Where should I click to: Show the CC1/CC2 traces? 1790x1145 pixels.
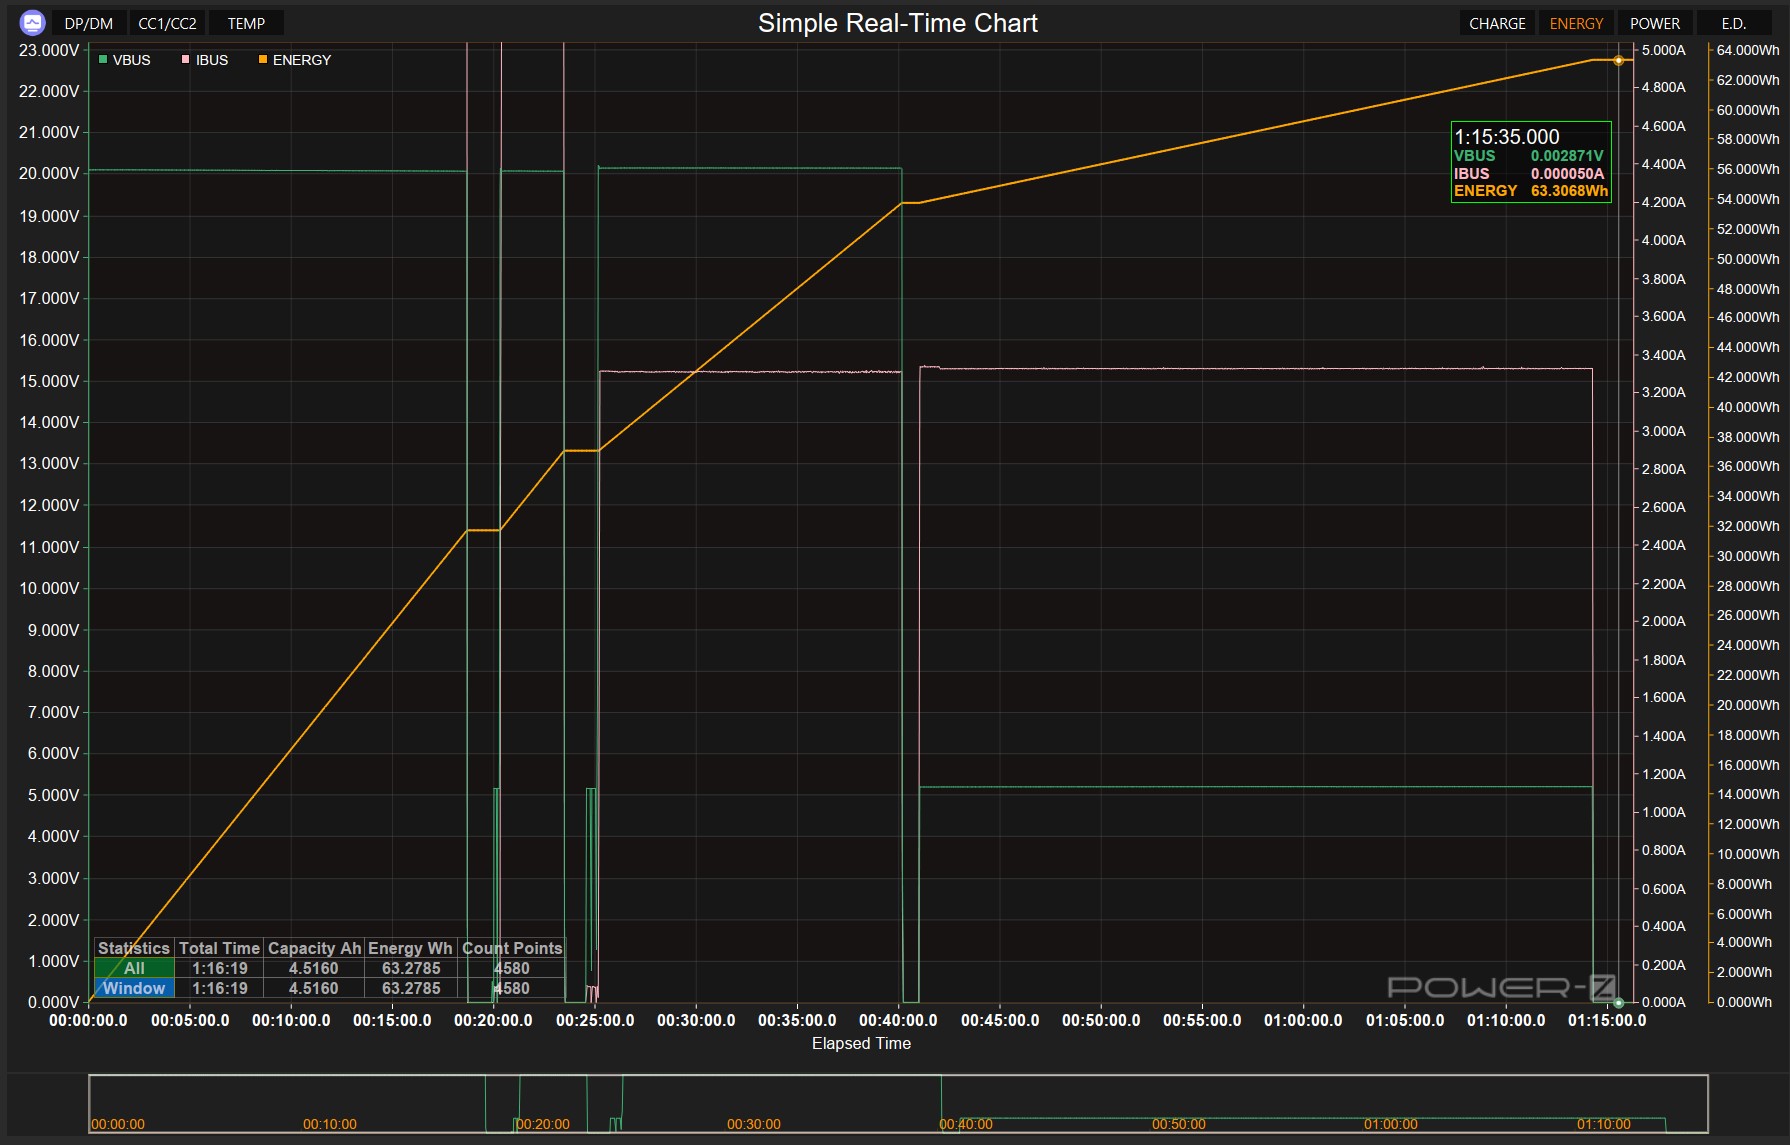click(x=167, y=23)
